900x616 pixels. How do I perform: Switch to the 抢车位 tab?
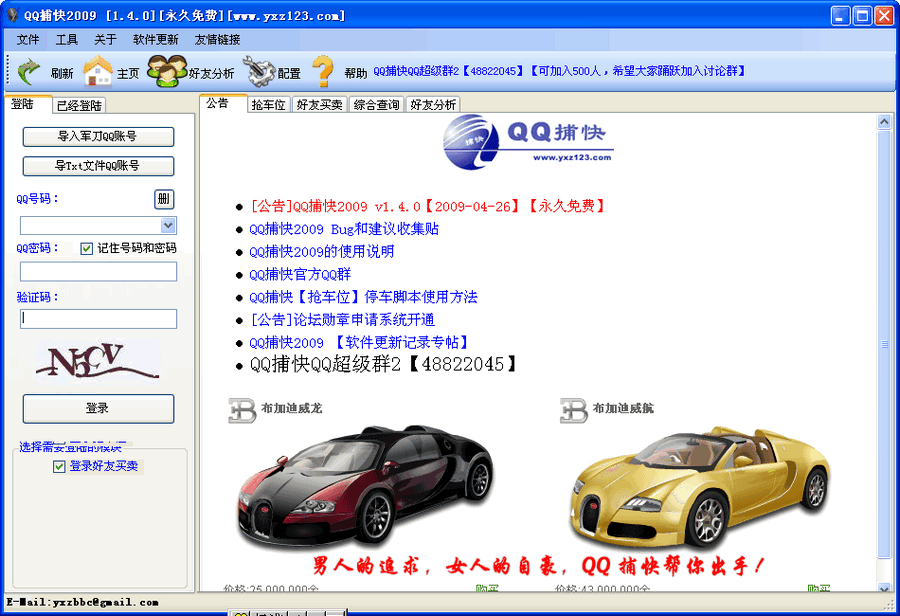click(x=269, y=105)
